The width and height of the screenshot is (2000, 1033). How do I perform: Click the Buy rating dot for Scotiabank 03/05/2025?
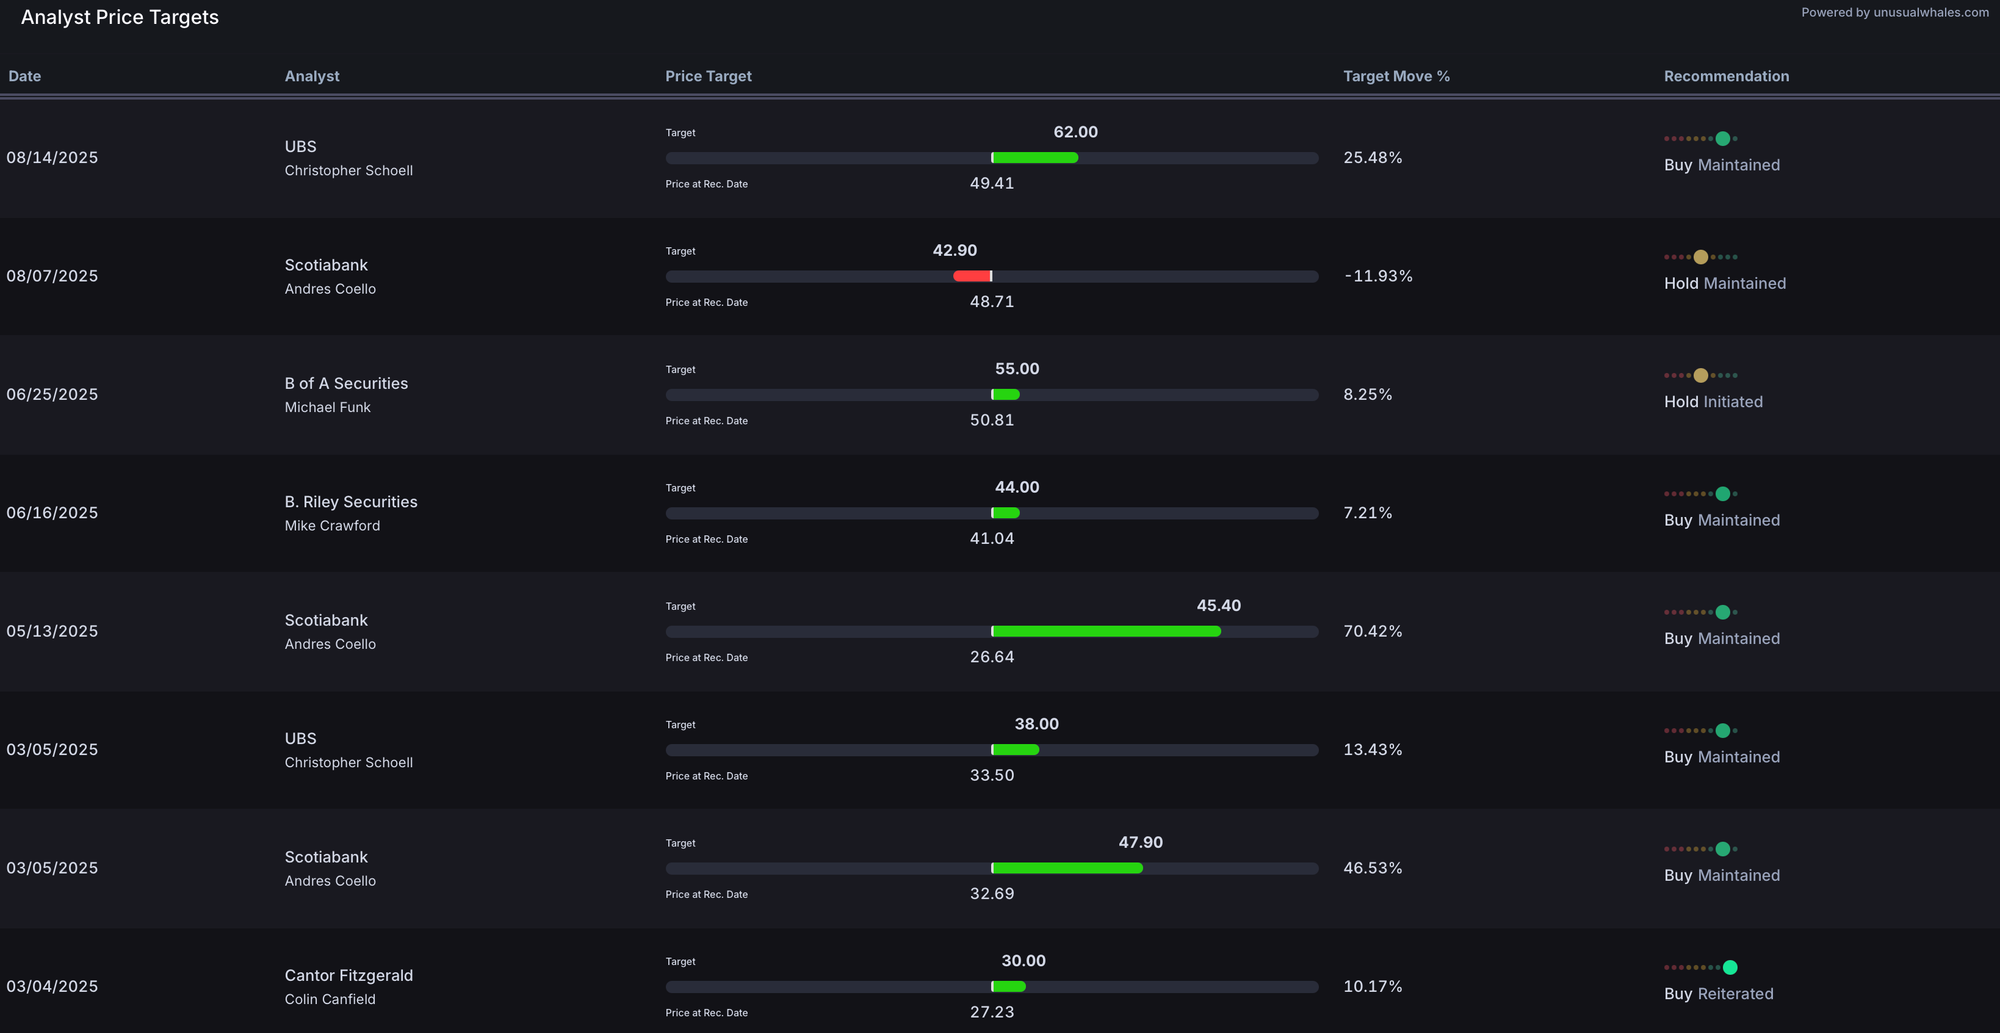(1722, 849)
